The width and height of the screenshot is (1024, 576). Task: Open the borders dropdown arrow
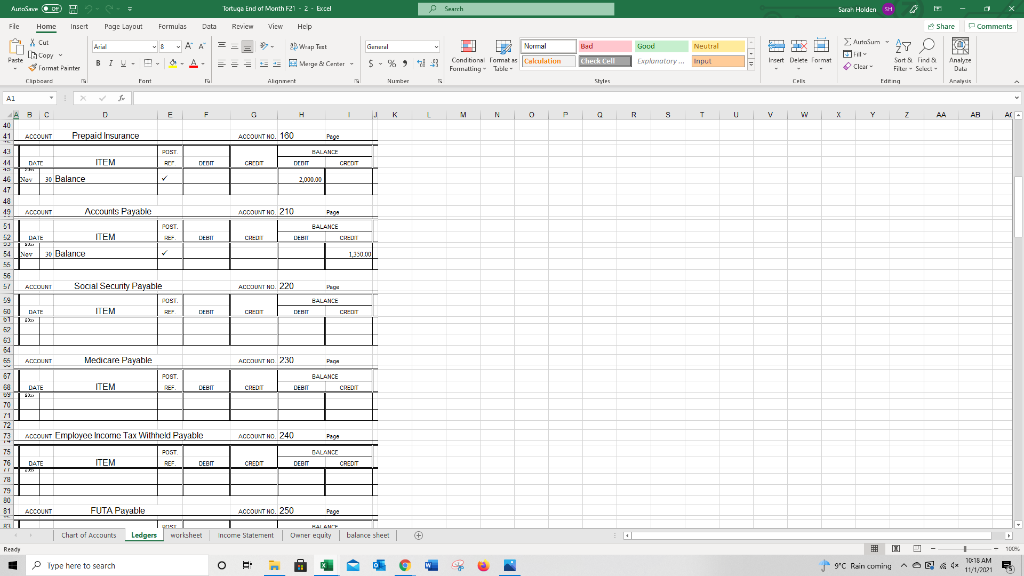[157, 64]
